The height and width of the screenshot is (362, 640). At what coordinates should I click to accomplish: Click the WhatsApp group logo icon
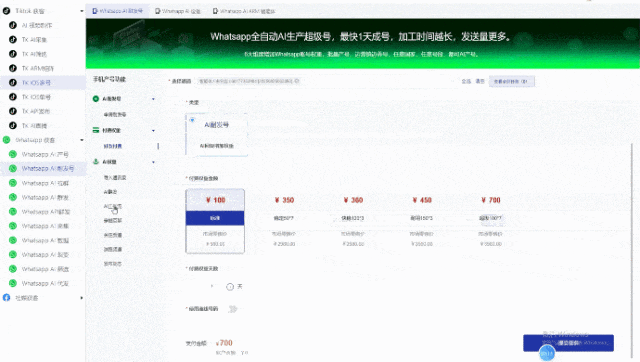tap(7, 140)
